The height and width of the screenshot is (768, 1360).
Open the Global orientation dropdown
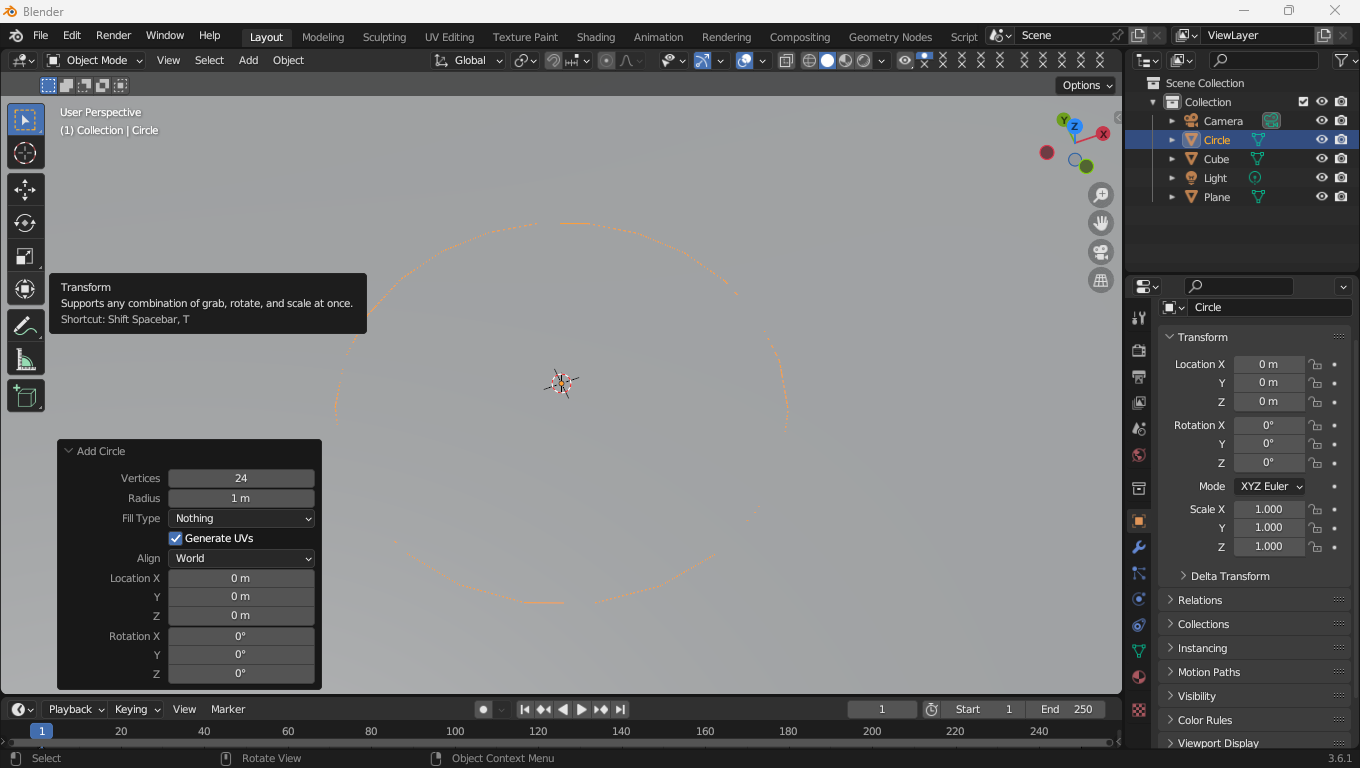469,60
